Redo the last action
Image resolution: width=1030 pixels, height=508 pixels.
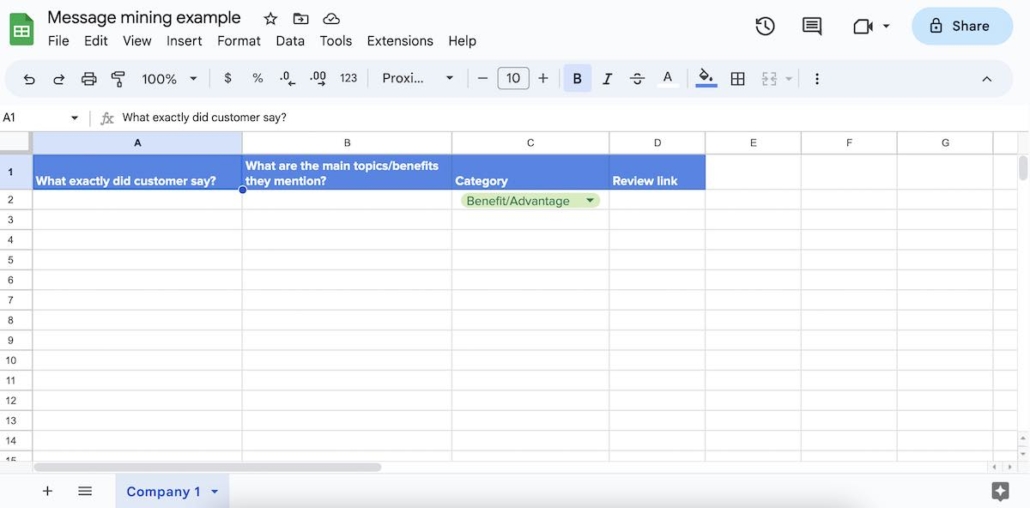[59, 79]
